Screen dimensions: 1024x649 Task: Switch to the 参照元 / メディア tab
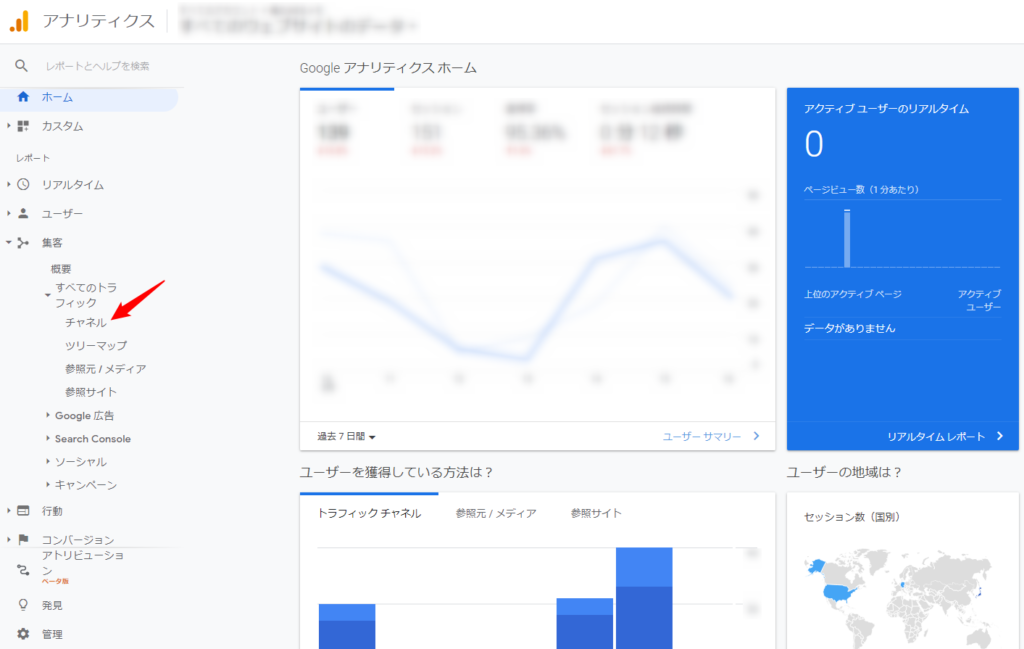pyautogui.click(x=496, y=513)
